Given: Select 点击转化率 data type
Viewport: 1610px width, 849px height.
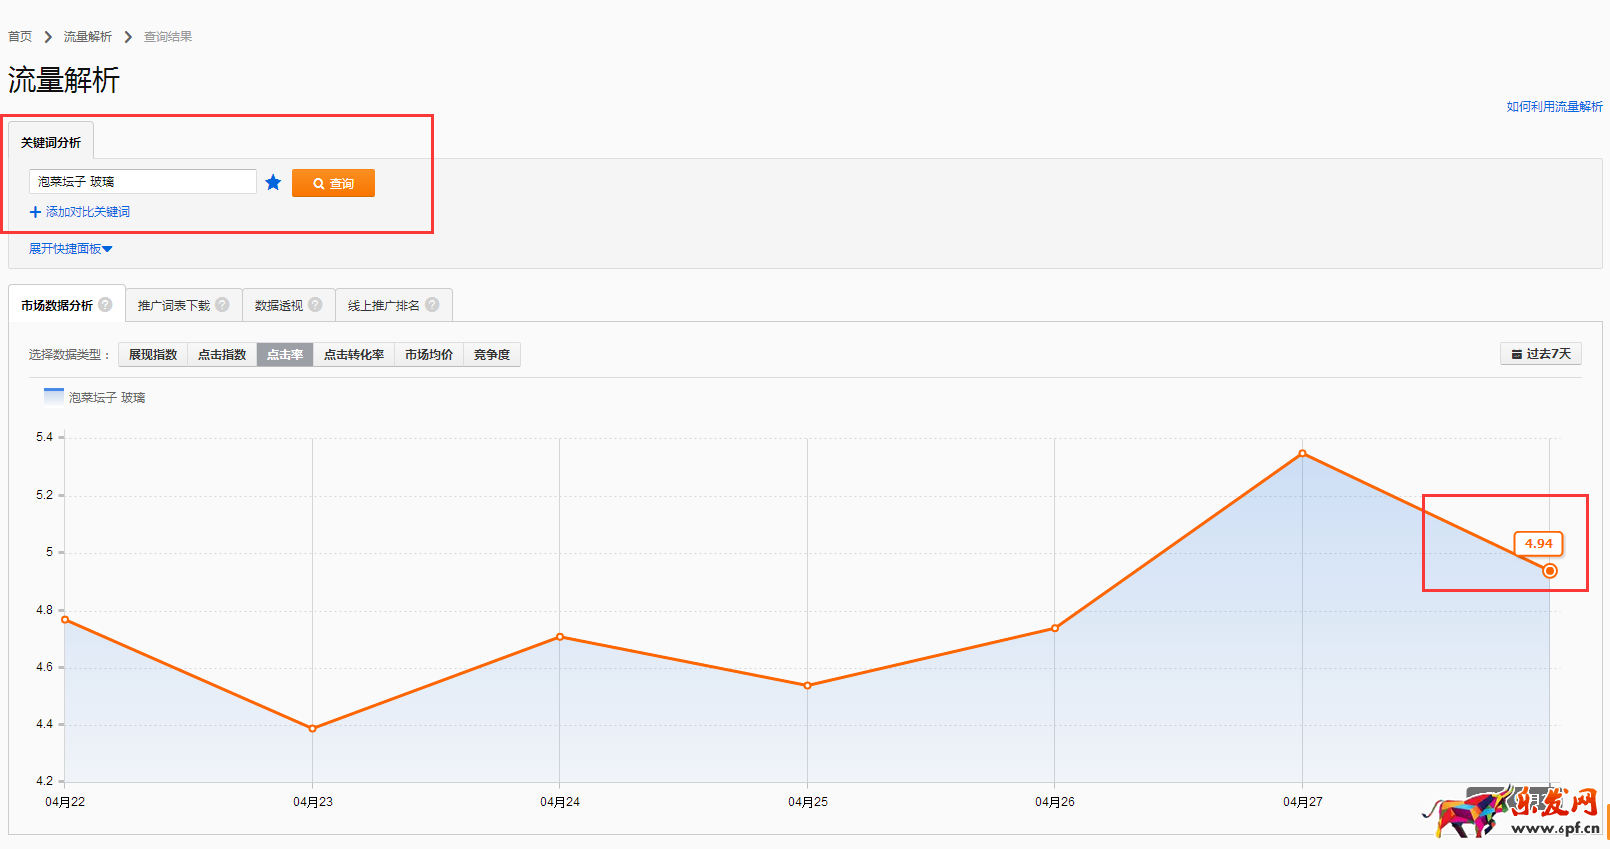Looking at the screenshot, I should pos(354,355).
